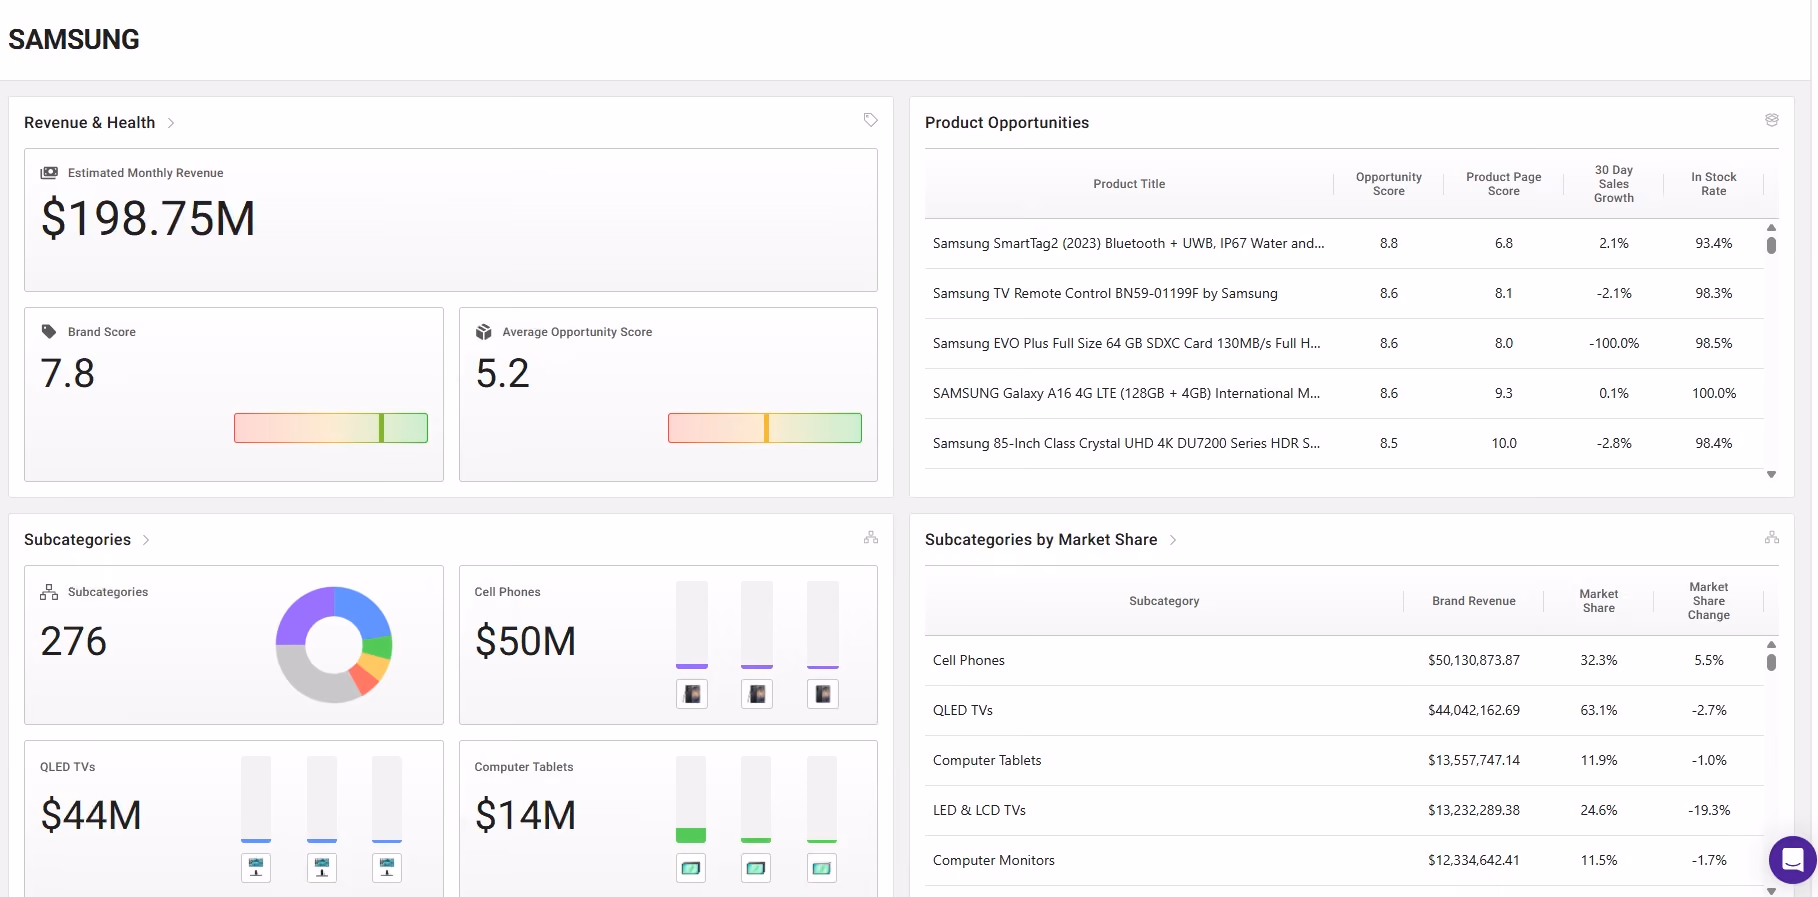Open the chat support bubble
Image resolution: width=1818 pixels, height=897 pixels.
click(1792, 860)
